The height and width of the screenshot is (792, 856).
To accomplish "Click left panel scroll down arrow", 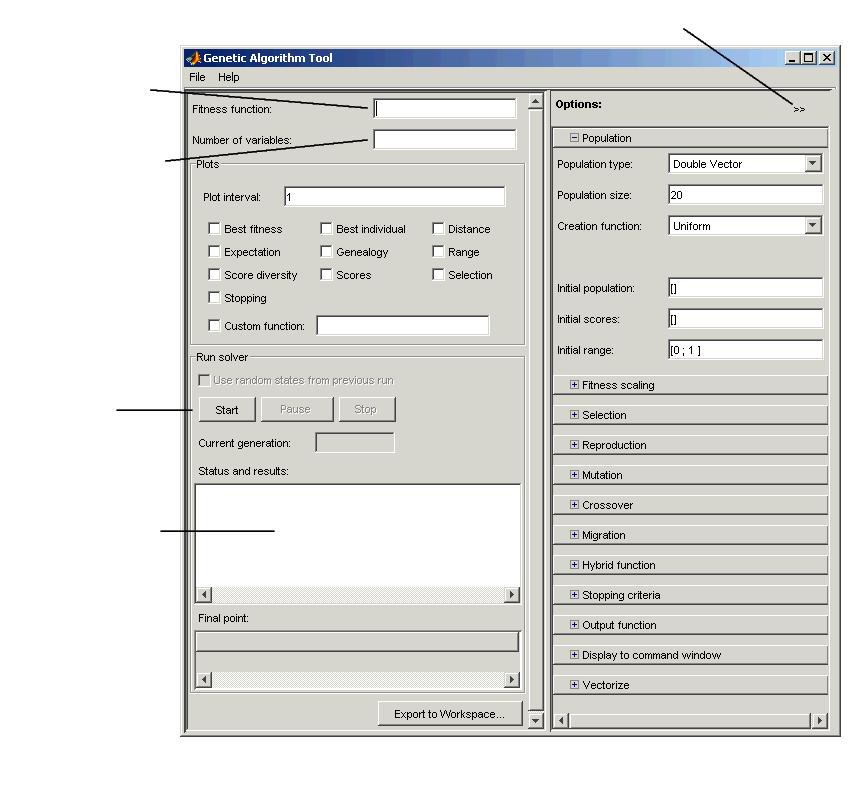I will (x=536, y=720).
